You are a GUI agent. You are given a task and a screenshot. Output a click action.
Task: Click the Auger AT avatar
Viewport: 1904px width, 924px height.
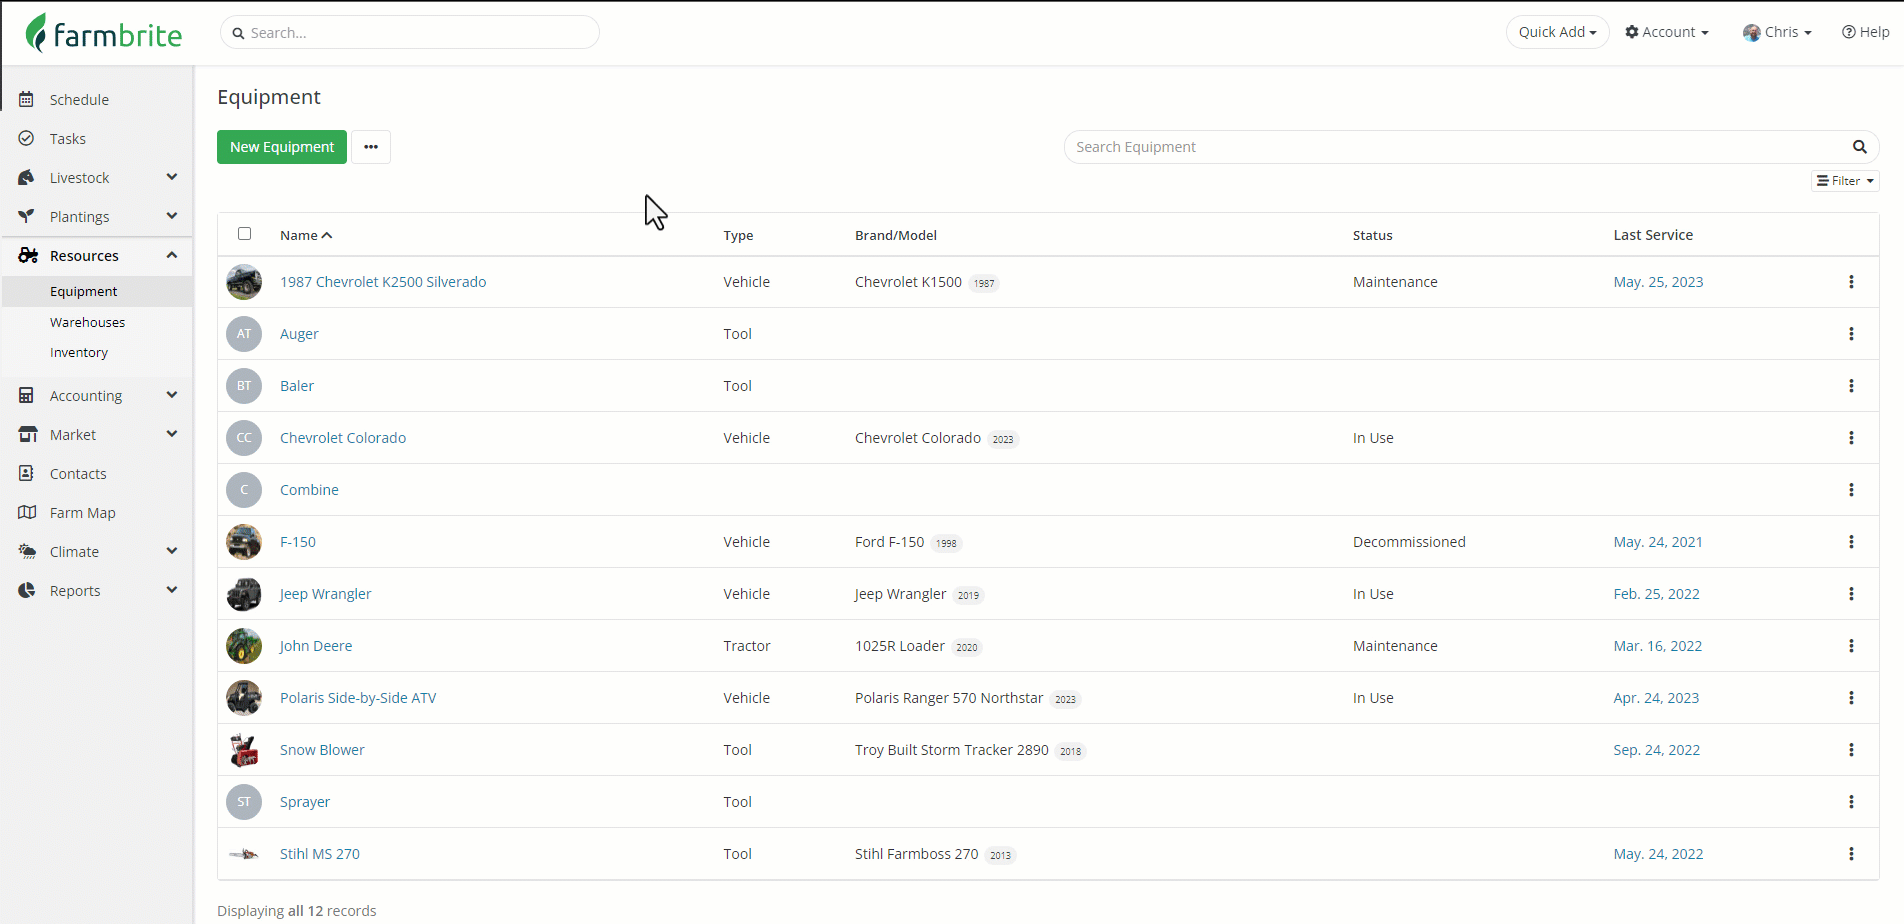244,334
